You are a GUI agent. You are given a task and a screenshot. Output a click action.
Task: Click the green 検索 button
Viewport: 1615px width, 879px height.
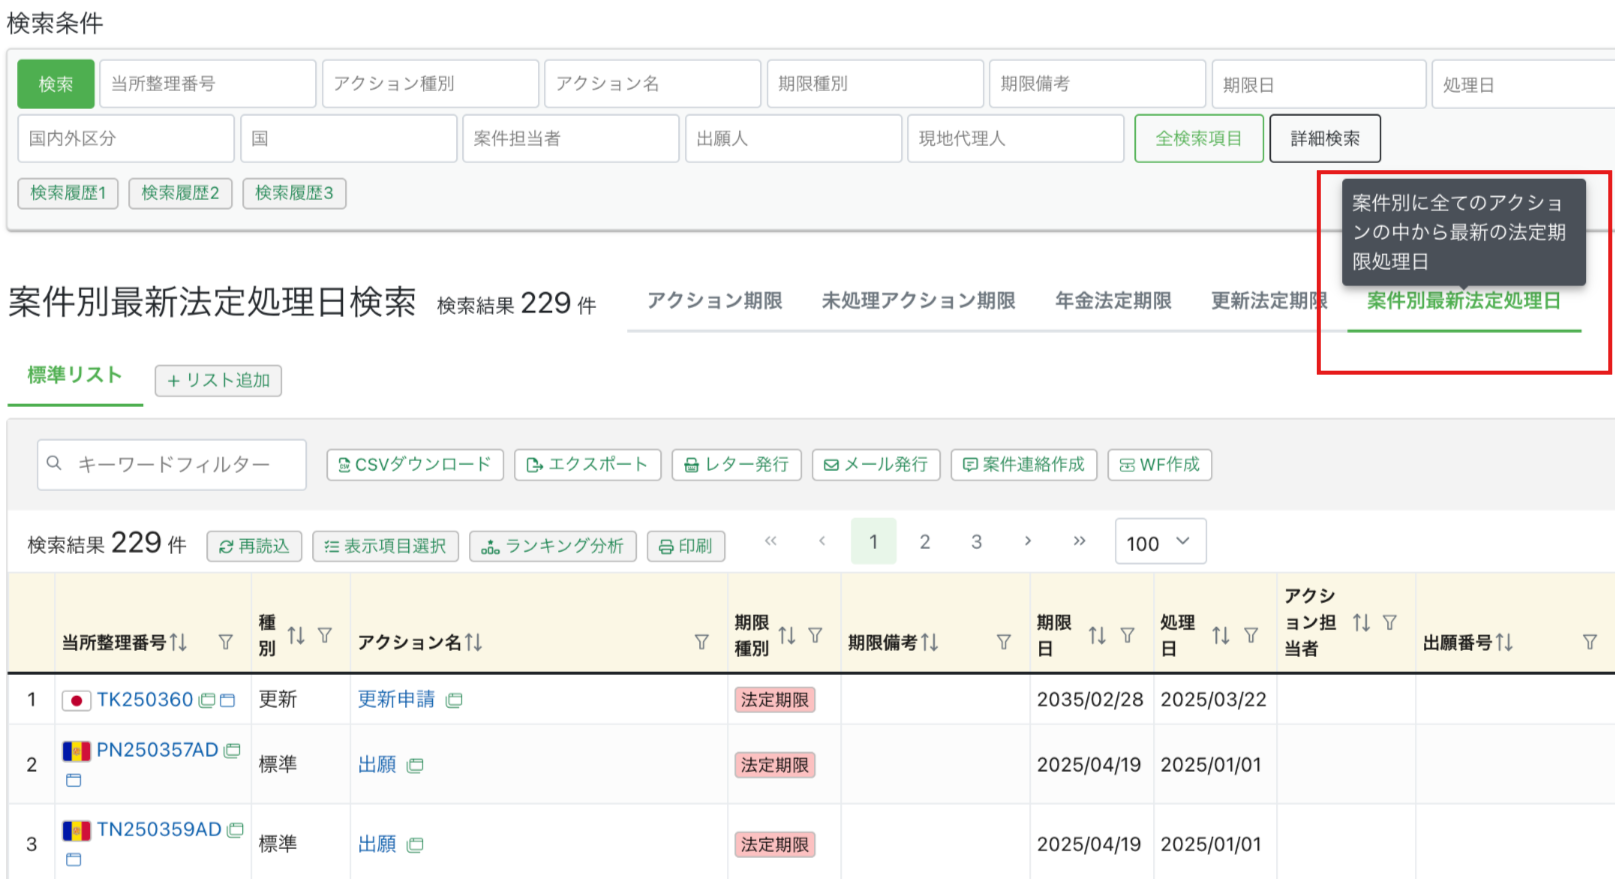coord(56,84)
